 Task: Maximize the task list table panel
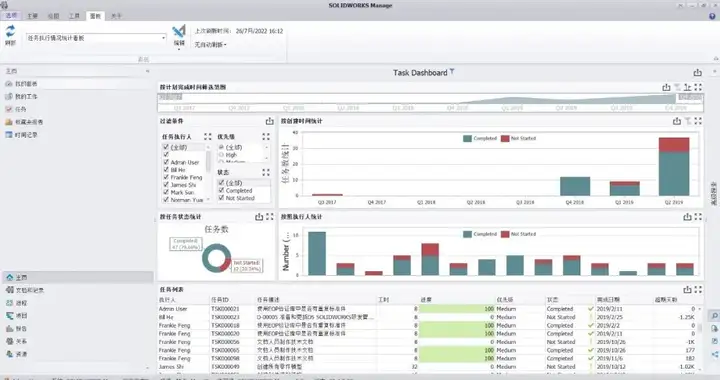pyautogui.click(x=698, y=290)
